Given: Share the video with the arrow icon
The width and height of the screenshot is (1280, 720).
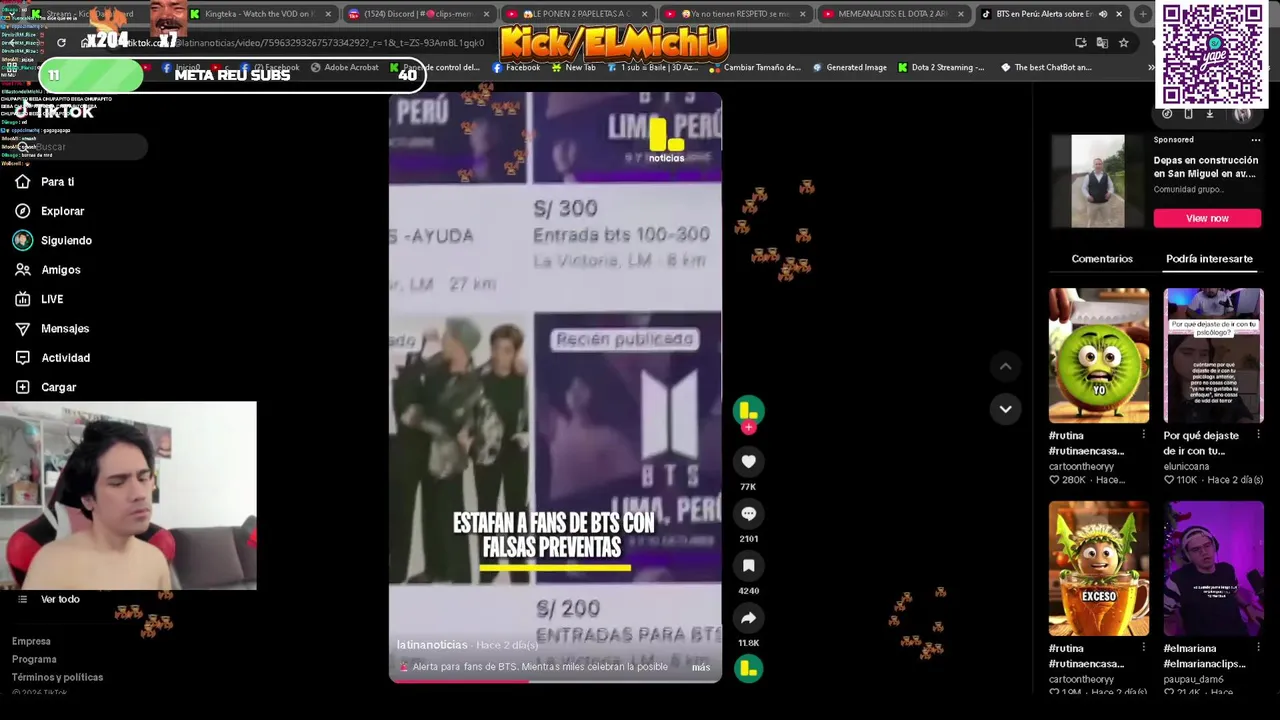Looking at the screenshot, I should pyautogui.click(x=748, y=617).
